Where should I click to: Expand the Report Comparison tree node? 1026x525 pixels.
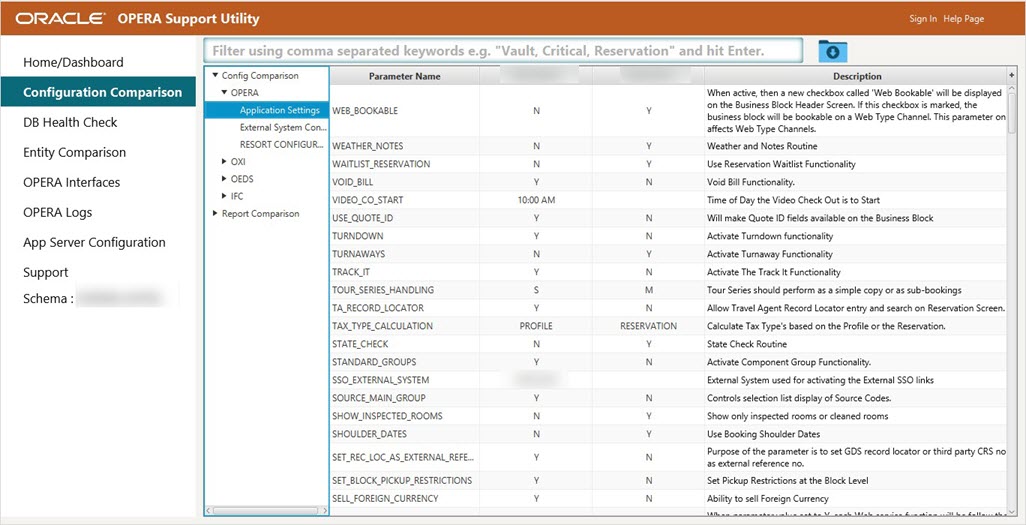(215, 213)
